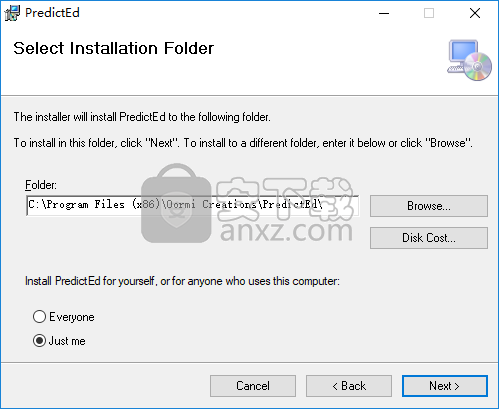Minimize the PredictEd installer window

click(384, 13)
